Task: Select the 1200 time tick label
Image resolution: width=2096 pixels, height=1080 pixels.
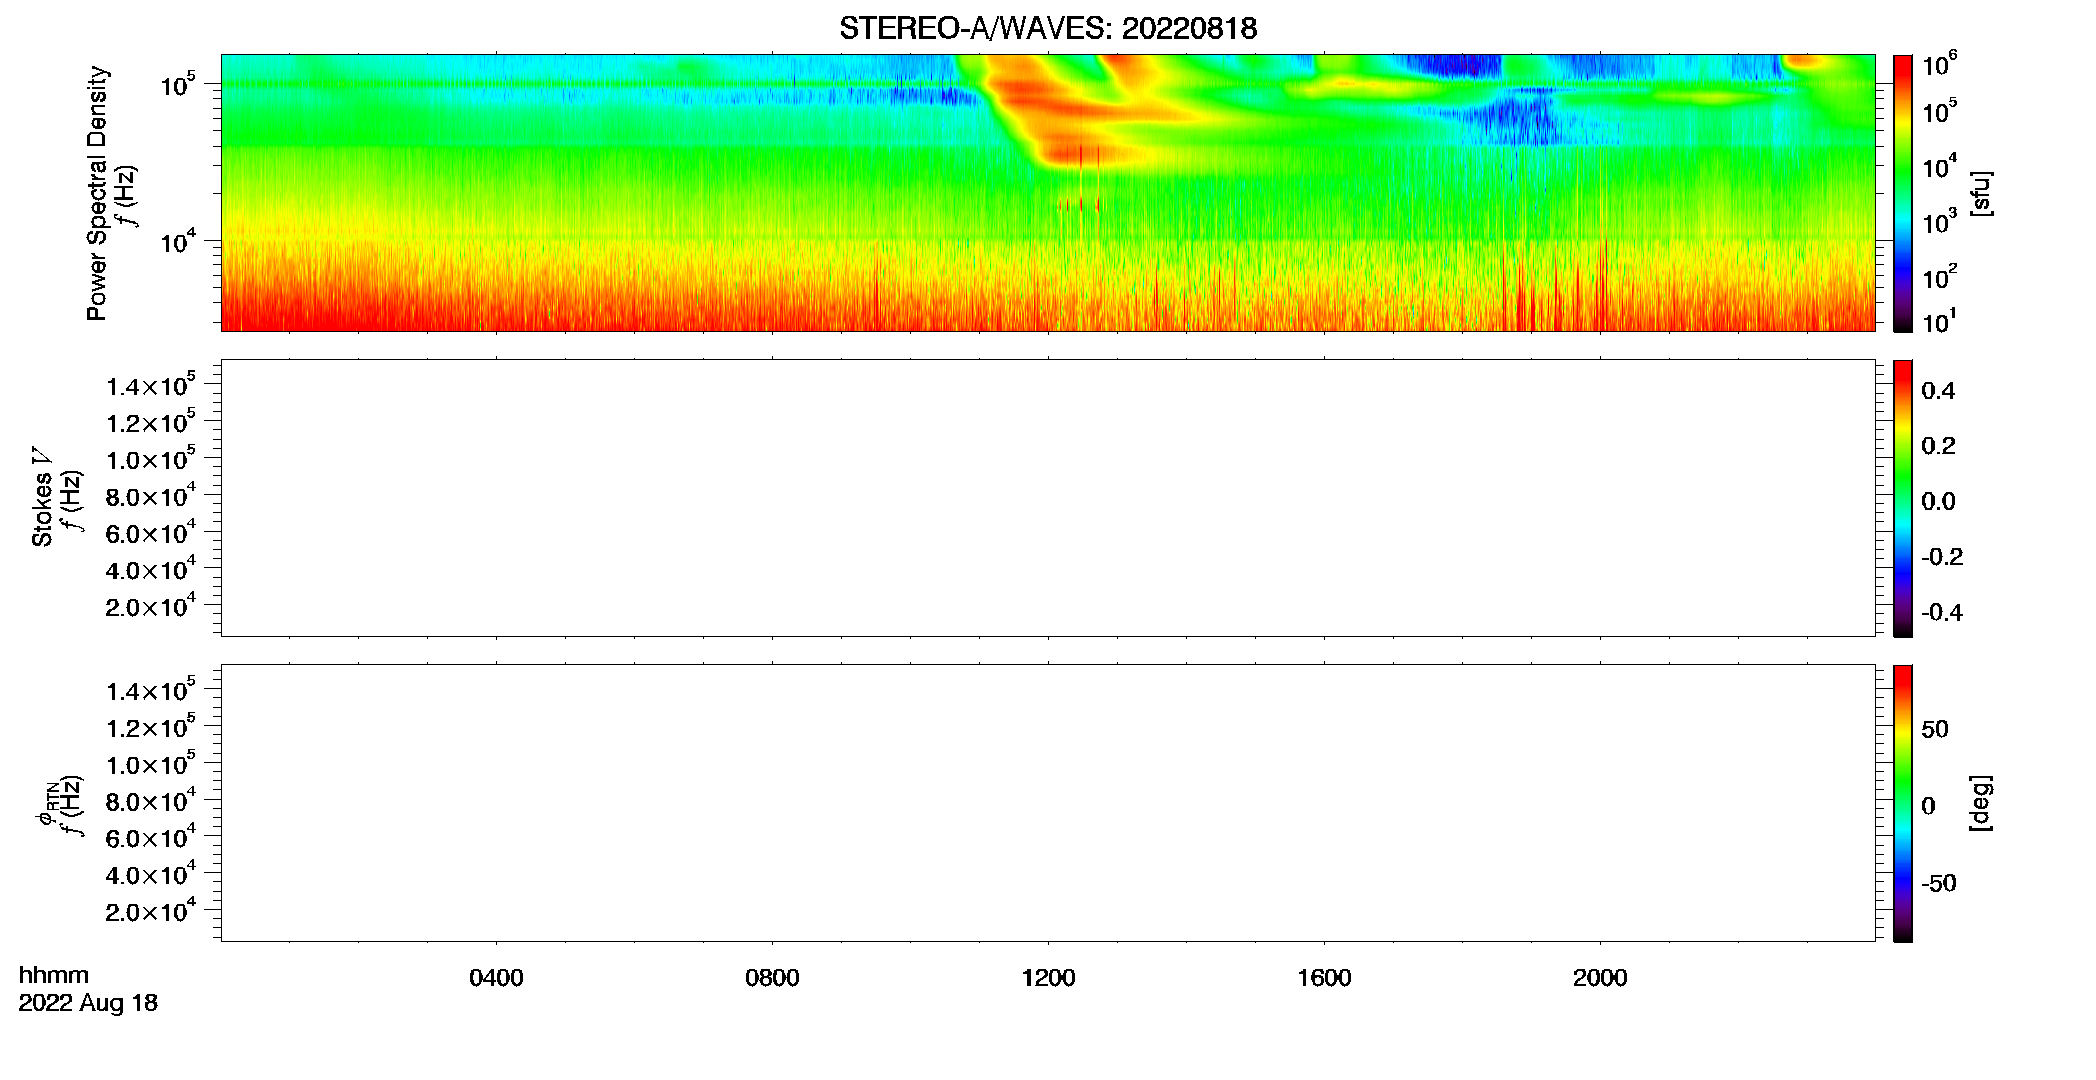Action: tap(1048, 978)
